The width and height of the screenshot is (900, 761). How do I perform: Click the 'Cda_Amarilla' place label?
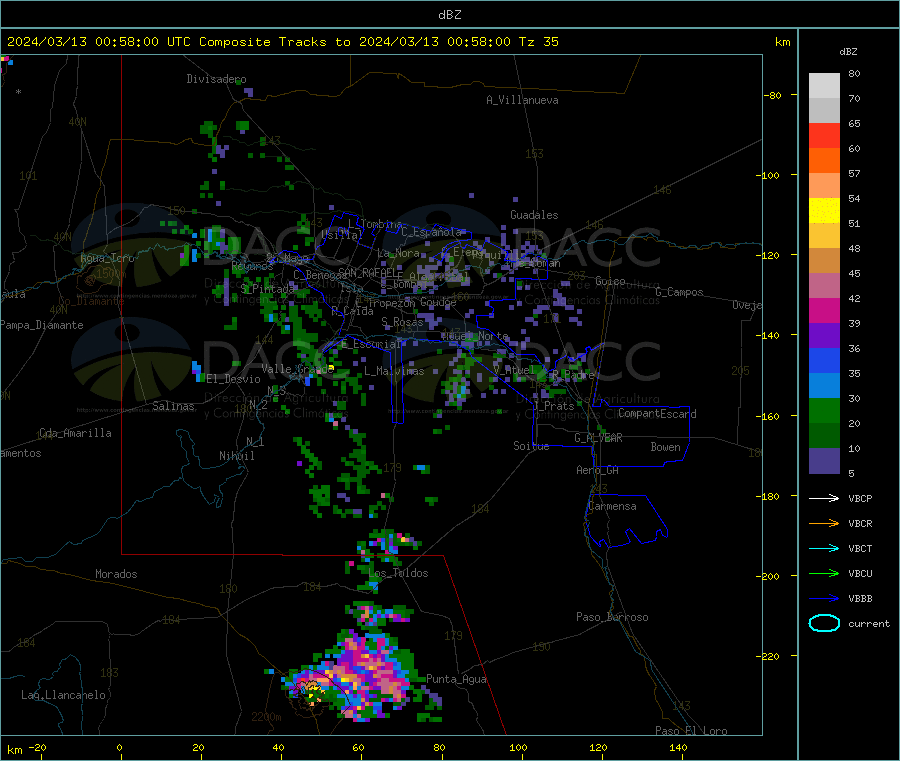point(75,433)
